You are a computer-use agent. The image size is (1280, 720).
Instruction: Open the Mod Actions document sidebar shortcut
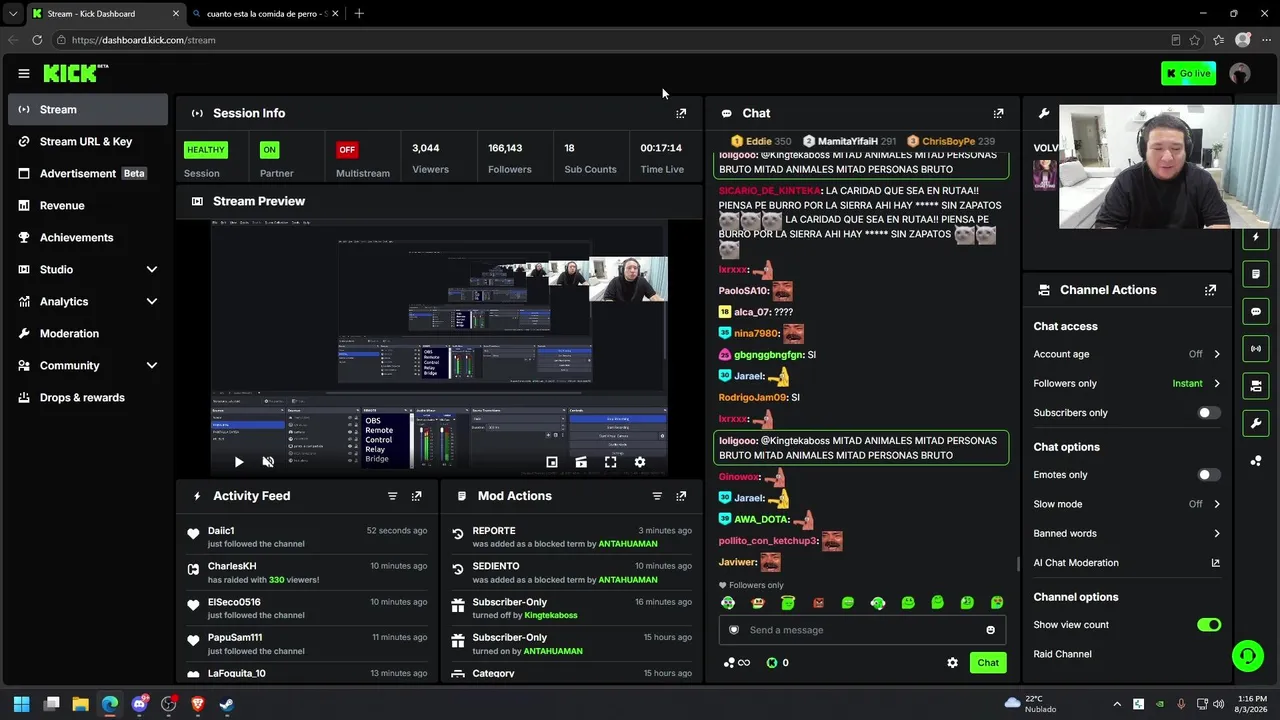click(x=1256, y=274)
